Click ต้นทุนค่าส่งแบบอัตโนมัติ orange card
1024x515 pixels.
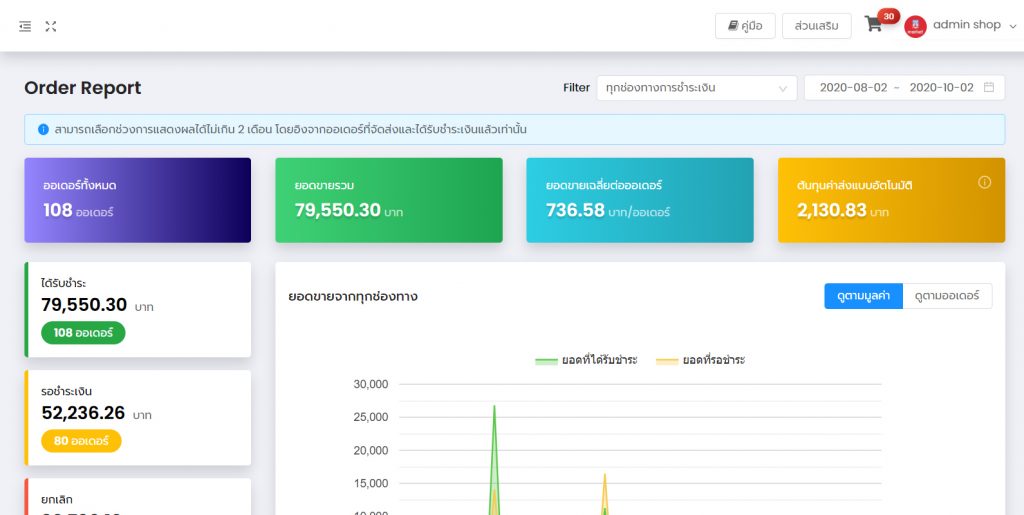tap(891, 200)
